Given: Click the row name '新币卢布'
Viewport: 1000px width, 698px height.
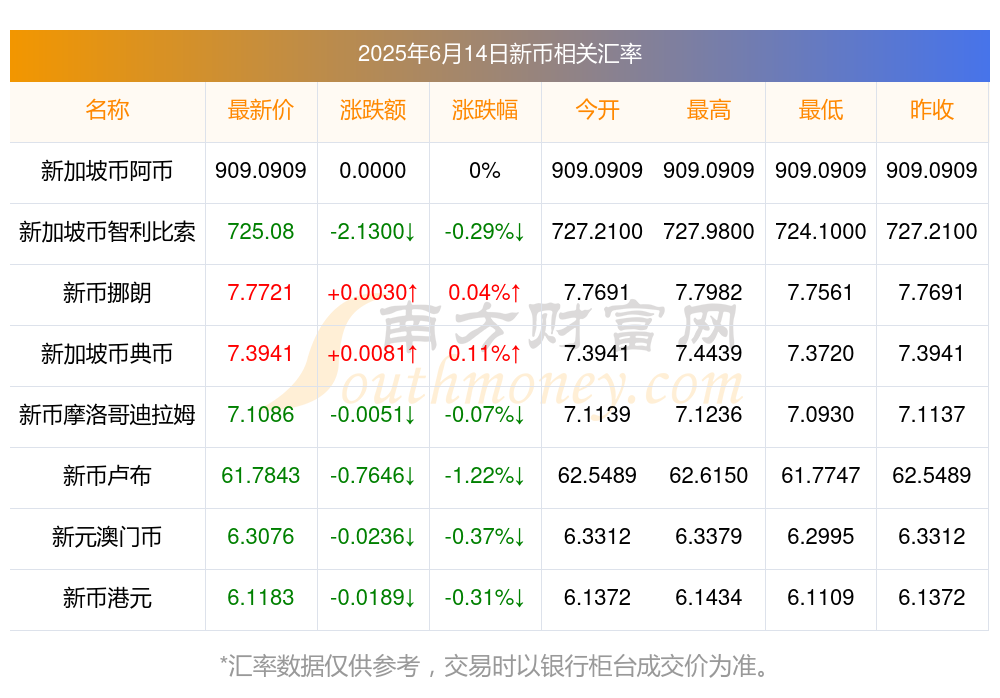Looking at the screenshot, I should [x=107, y=476].
